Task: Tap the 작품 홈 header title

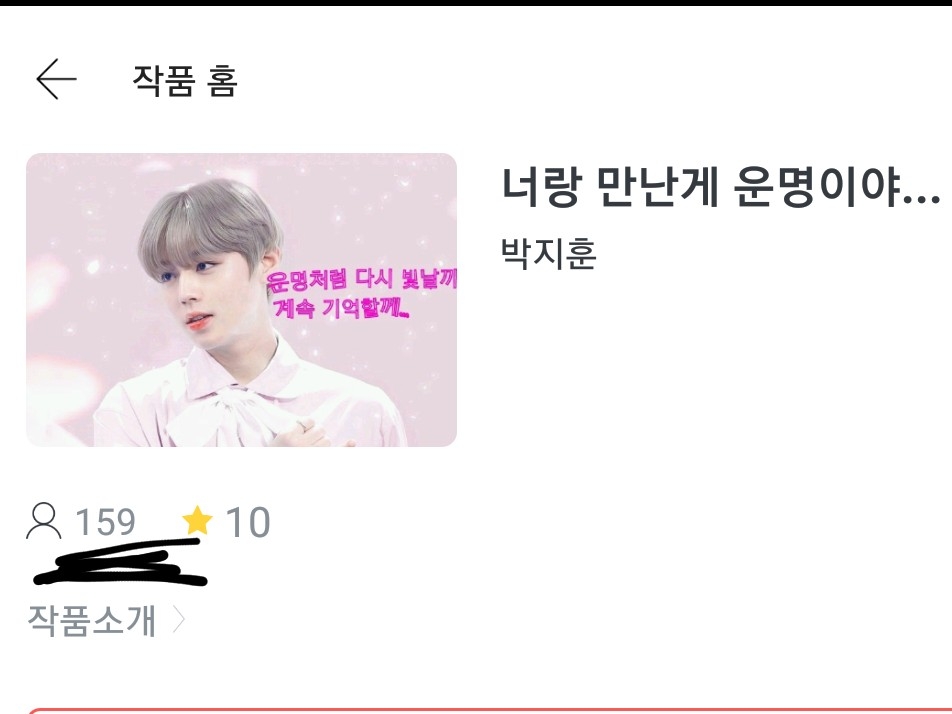Action: tap(185, 80)
